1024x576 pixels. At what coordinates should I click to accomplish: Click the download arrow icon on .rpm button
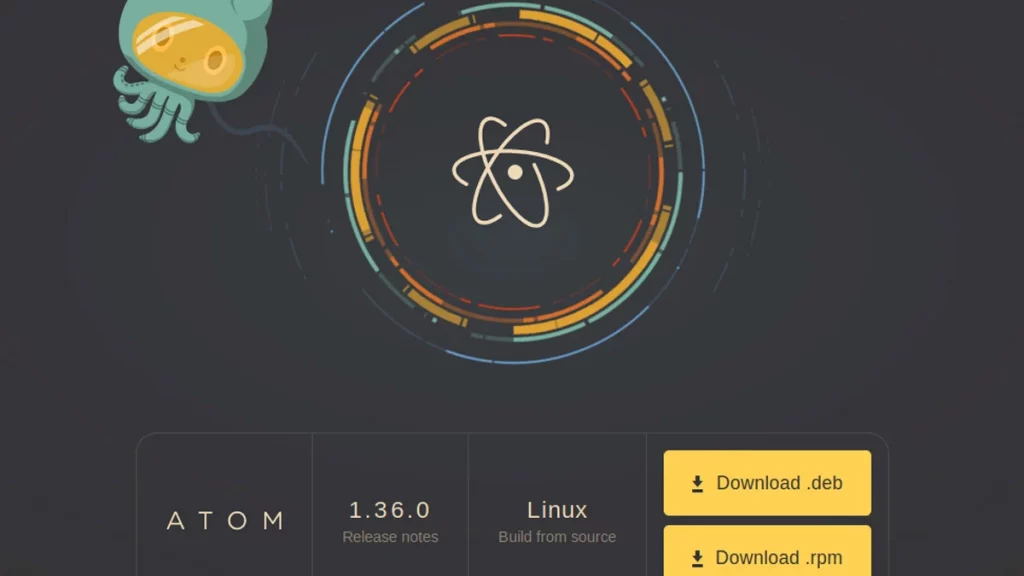698,558
